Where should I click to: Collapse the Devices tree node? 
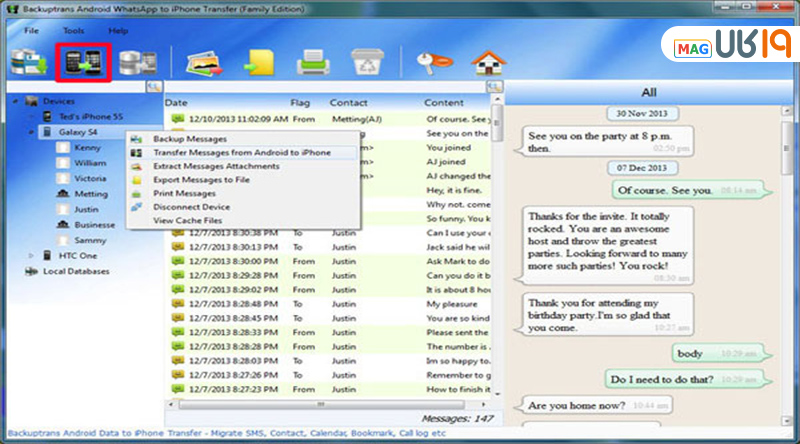15,101
